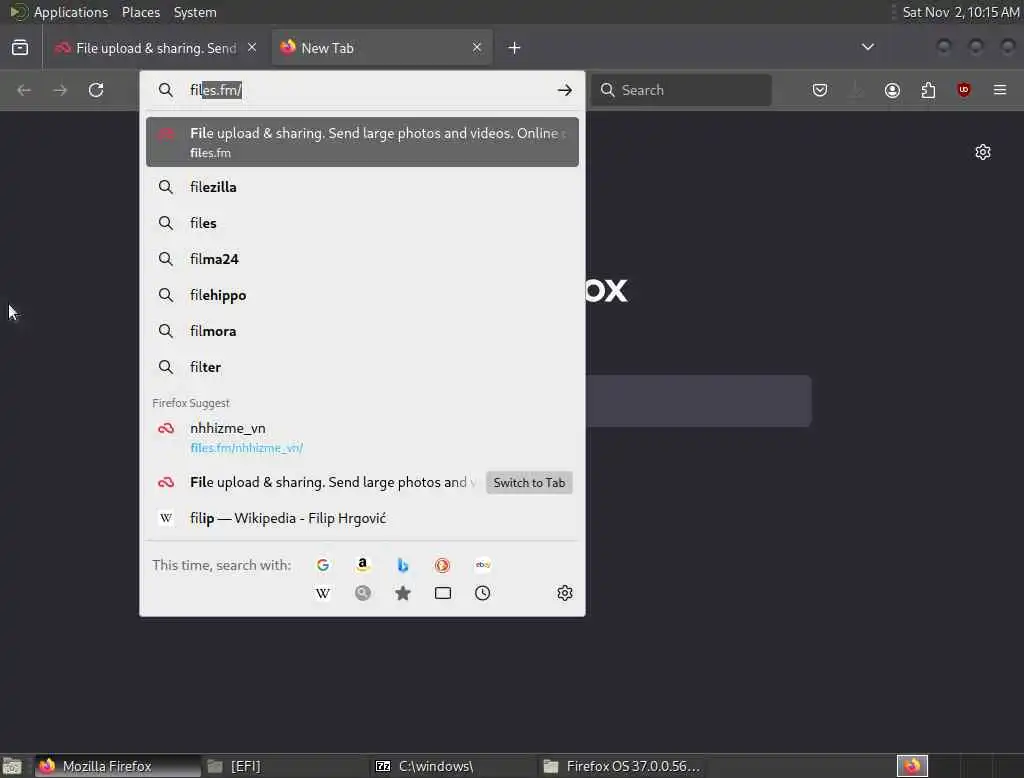Choose the filehippo search suggestion
This screenshot has width=1024, height=778.
click(362, 295)
